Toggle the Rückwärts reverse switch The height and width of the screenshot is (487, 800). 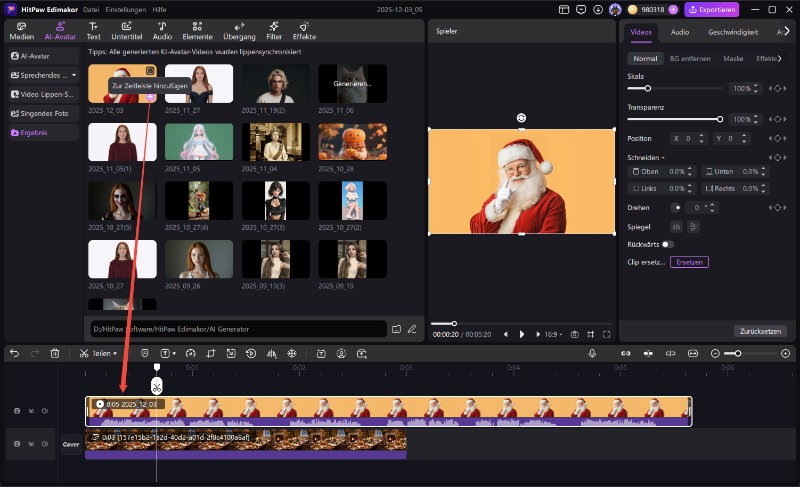tap(667, 245)
